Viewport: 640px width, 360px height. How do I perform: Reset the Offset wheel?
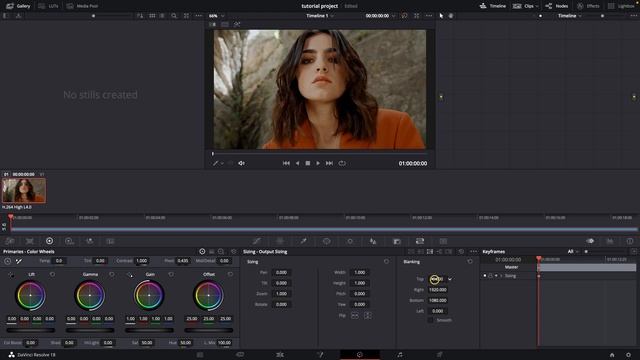tap(231, 274)
